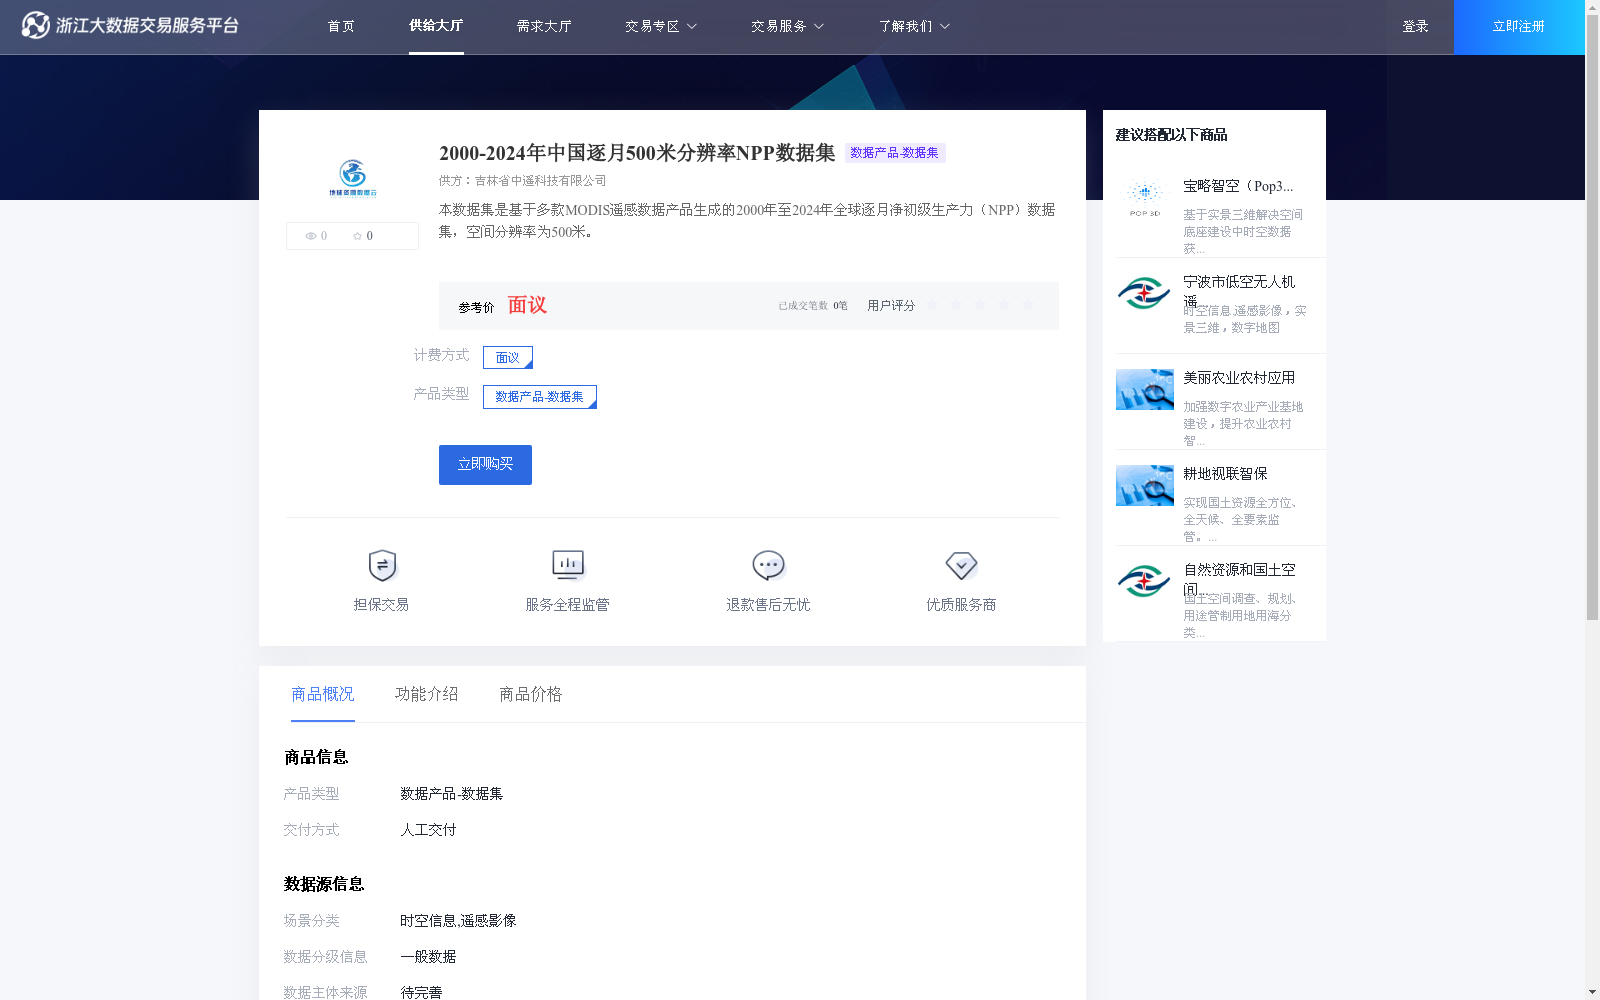Click the 退款售后无忧 chat icon
The height and width of the screenshot is (1000, 1600).
coord(767,564)
